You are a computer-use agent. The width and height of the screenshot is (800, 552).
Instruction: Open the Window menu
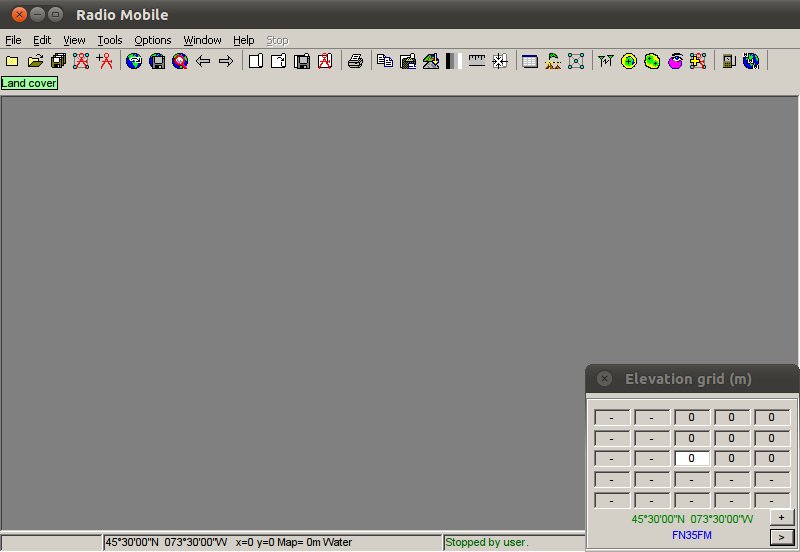(x=202, y=40)
